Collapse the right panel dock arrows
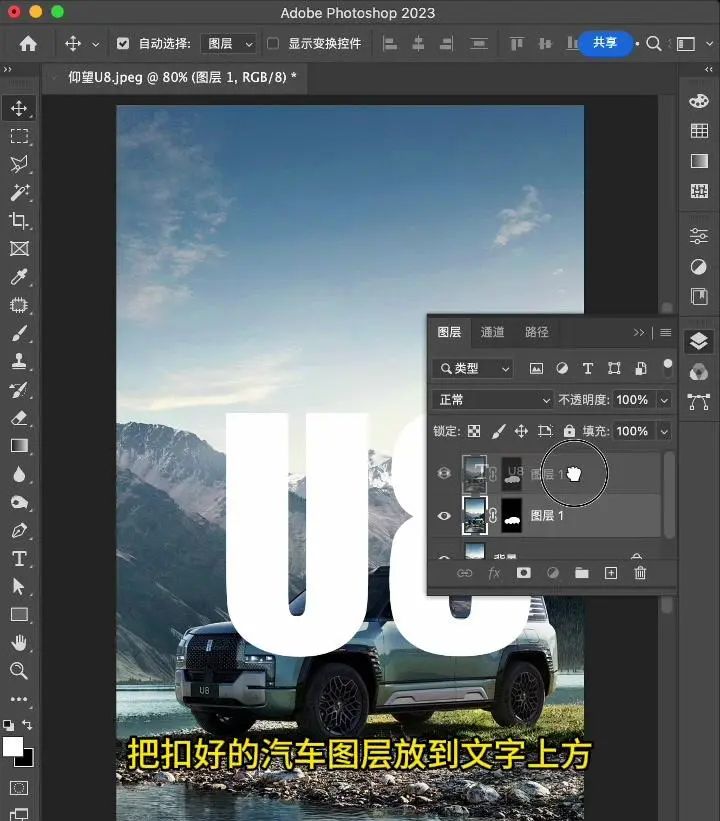Viewport: 720px width, 821px height. click(x=708, y=69)
